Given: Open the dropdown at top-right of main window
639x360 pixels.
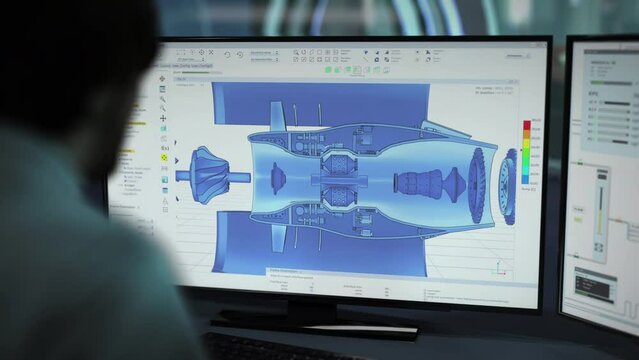Looking at the screenshot, I should tap(518, 56).
